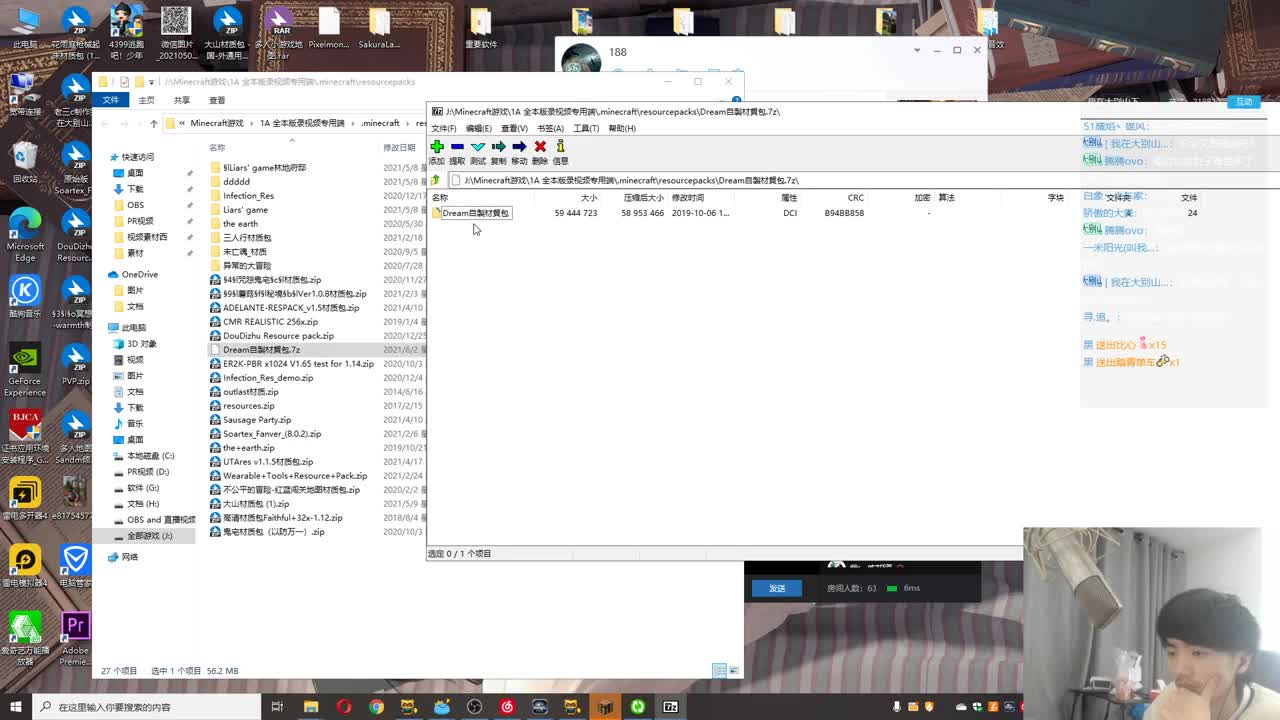Screen dimensions: 1280x720
Task: Click the Test (测试) checkmark icon
Action: click(478, 146)
